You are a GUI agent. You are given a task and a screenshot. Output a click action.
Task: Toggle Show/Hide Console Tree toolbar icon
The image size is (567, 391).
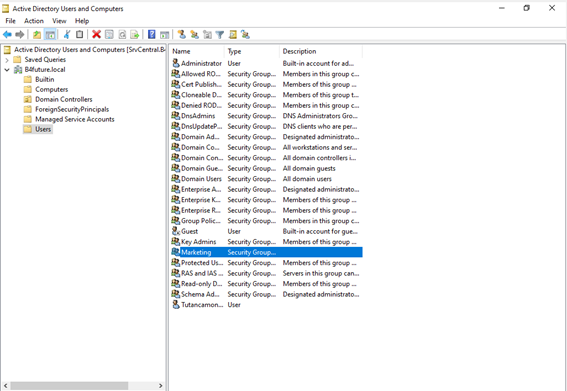click(50, 35)
